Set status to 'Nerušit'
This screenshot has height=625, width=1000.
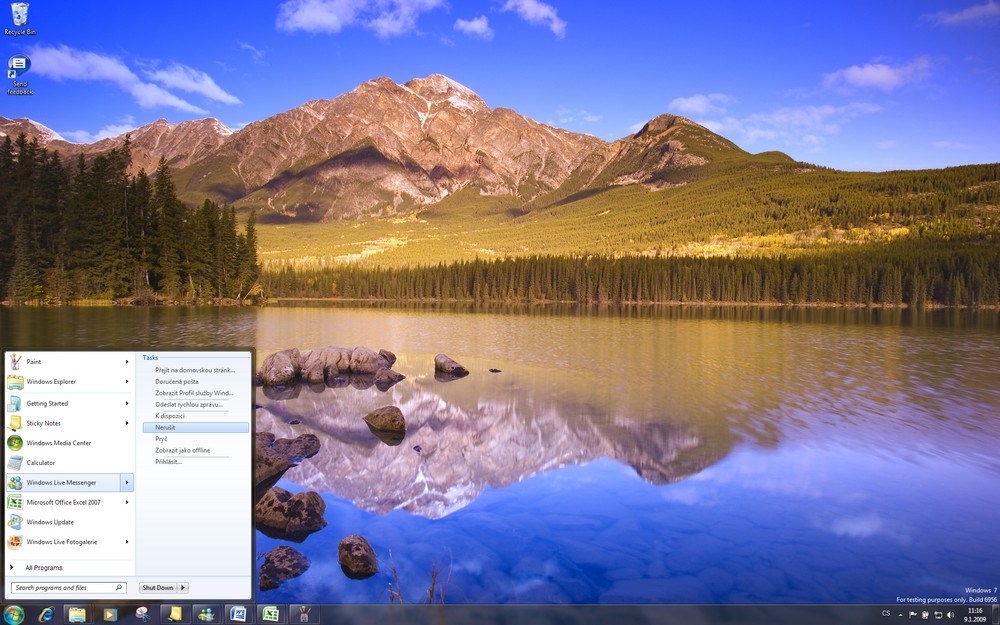(196, 427)
